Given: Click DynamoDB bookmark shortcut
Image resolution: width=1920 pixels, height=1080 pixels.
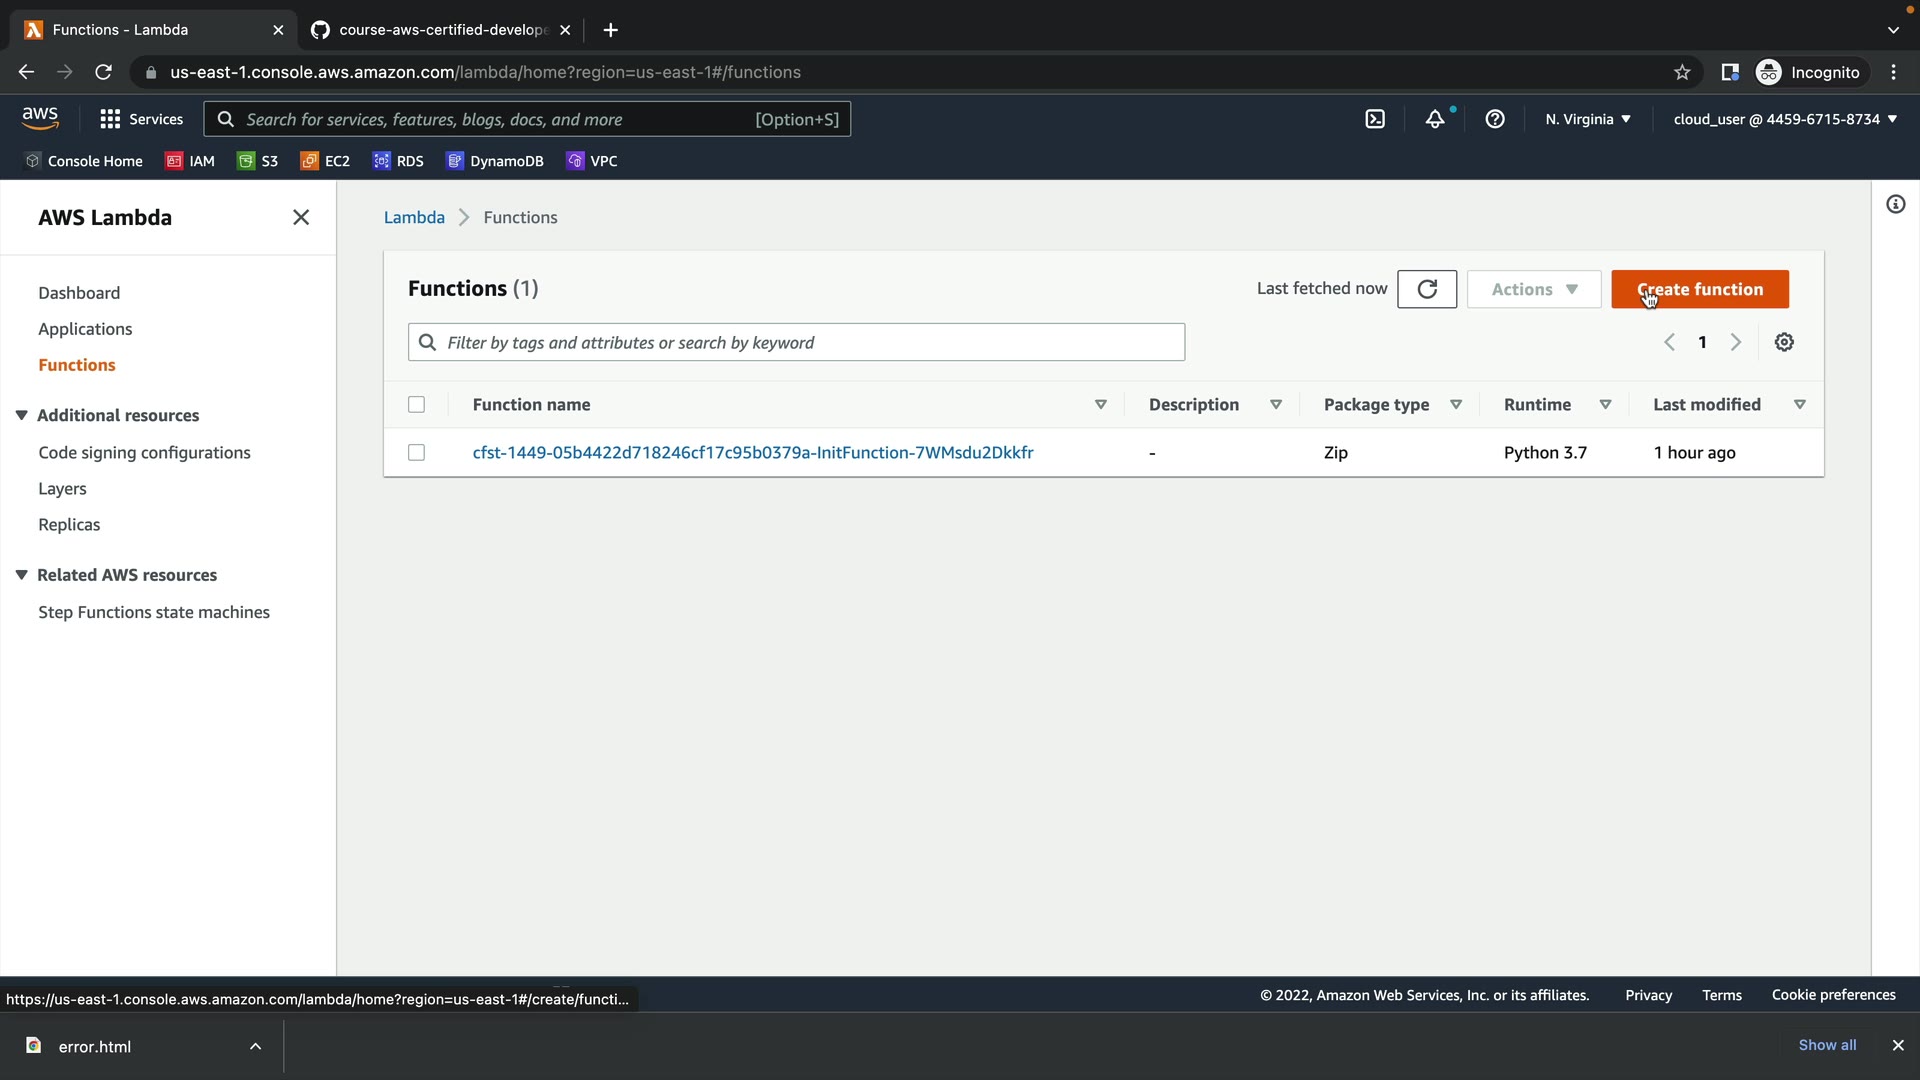Looking at the screenshot, I should (x=495, y=161).
